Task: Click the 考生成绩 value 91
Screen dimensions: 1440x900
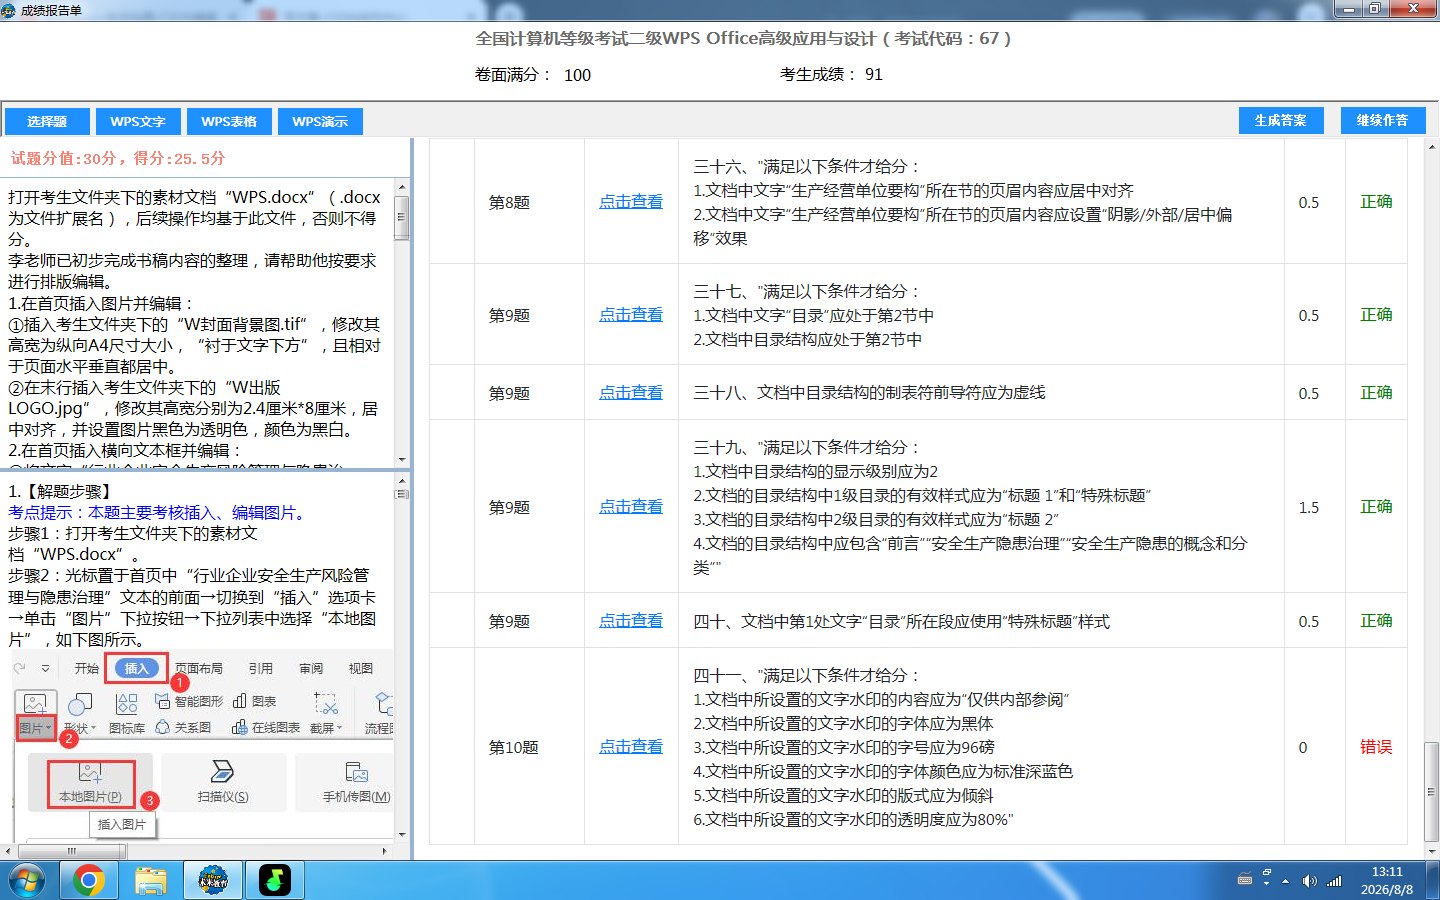Action: (874, 74)
